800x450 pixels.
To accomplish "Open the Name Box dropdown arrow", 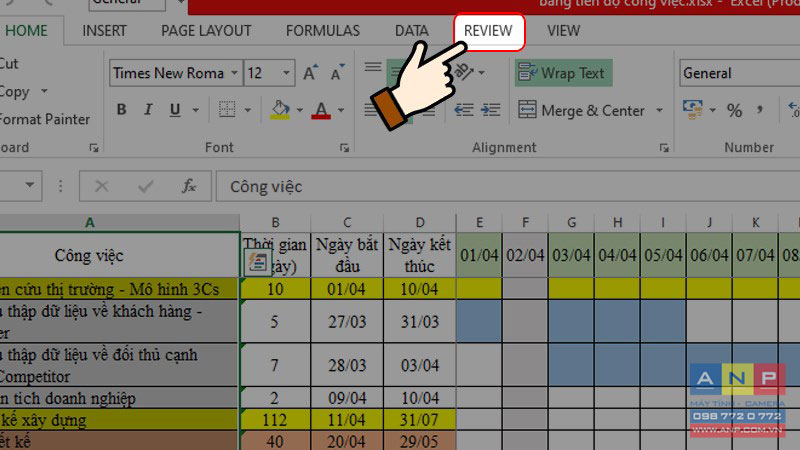I will pyautogui.click(x=30, y=185).
